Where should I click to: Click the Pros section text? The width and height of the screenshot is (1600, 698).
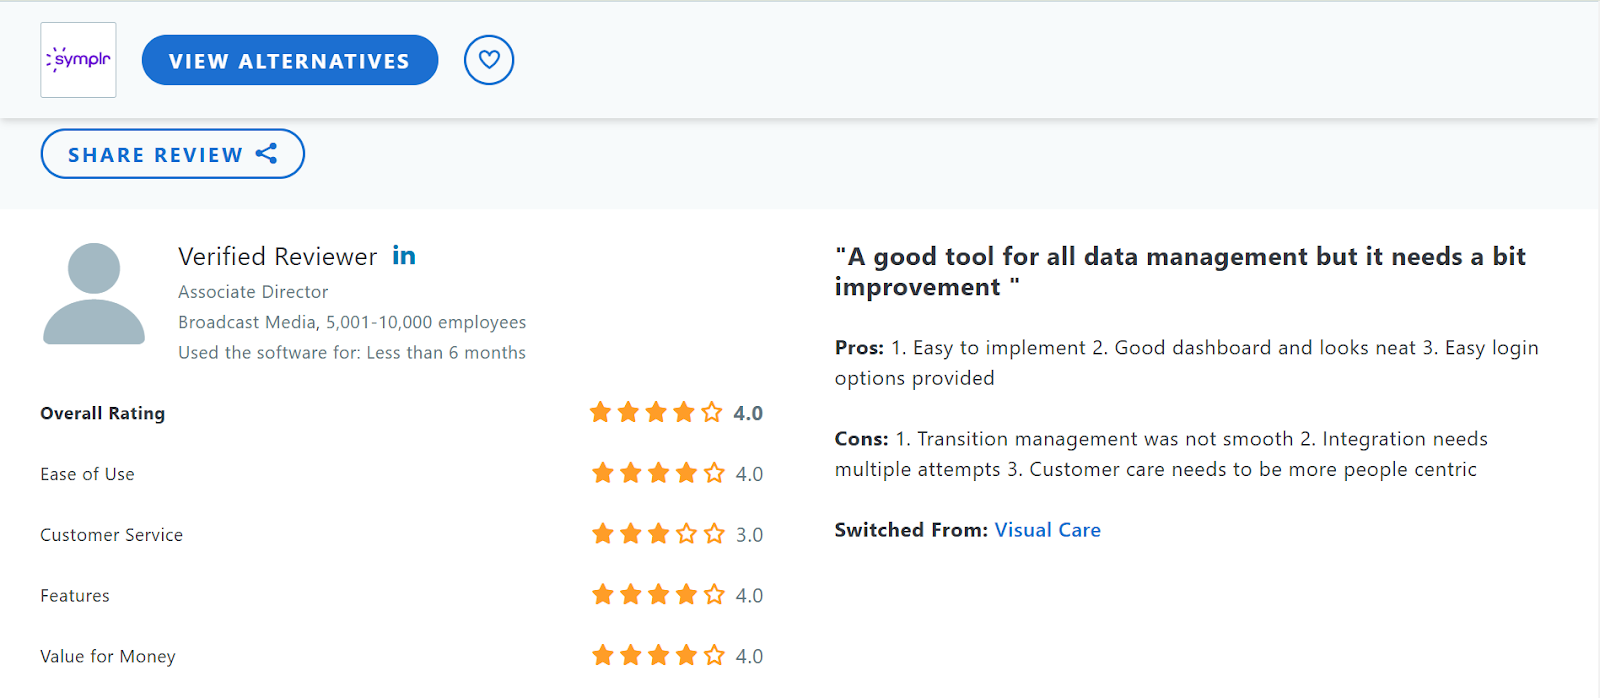coord(1187,363)
